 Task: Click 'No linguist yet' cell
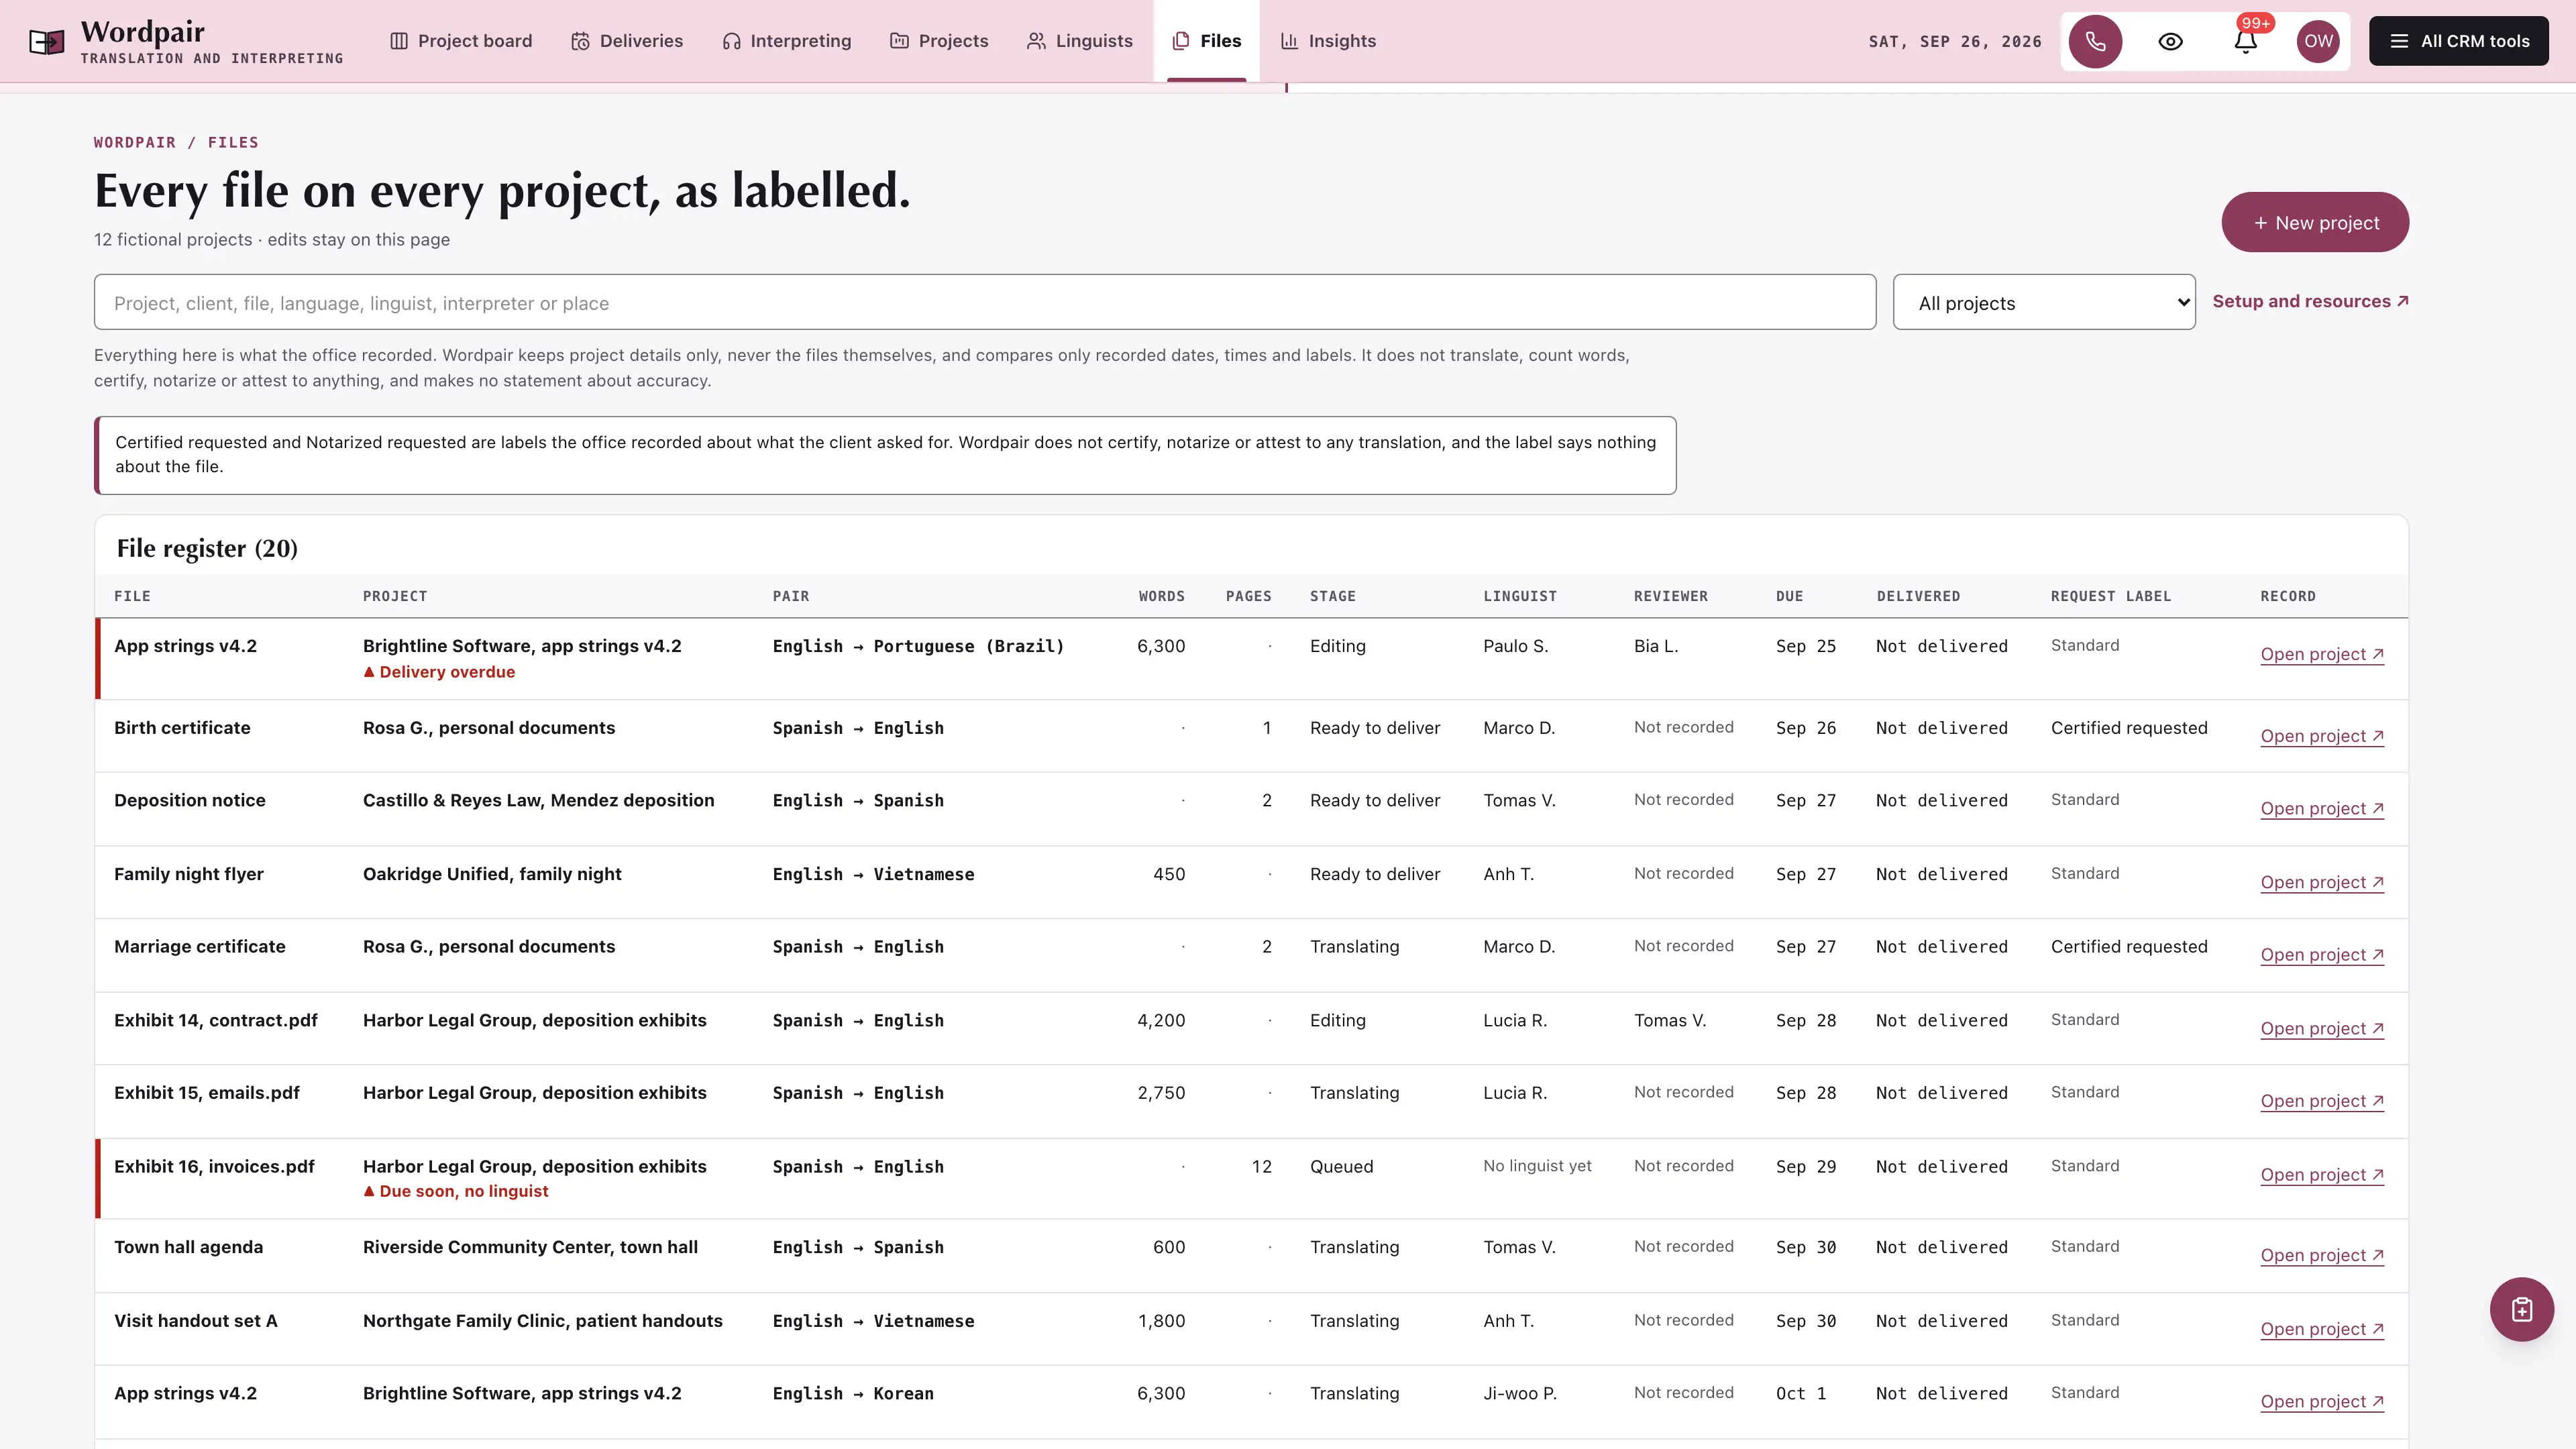click(1537, 1166)
